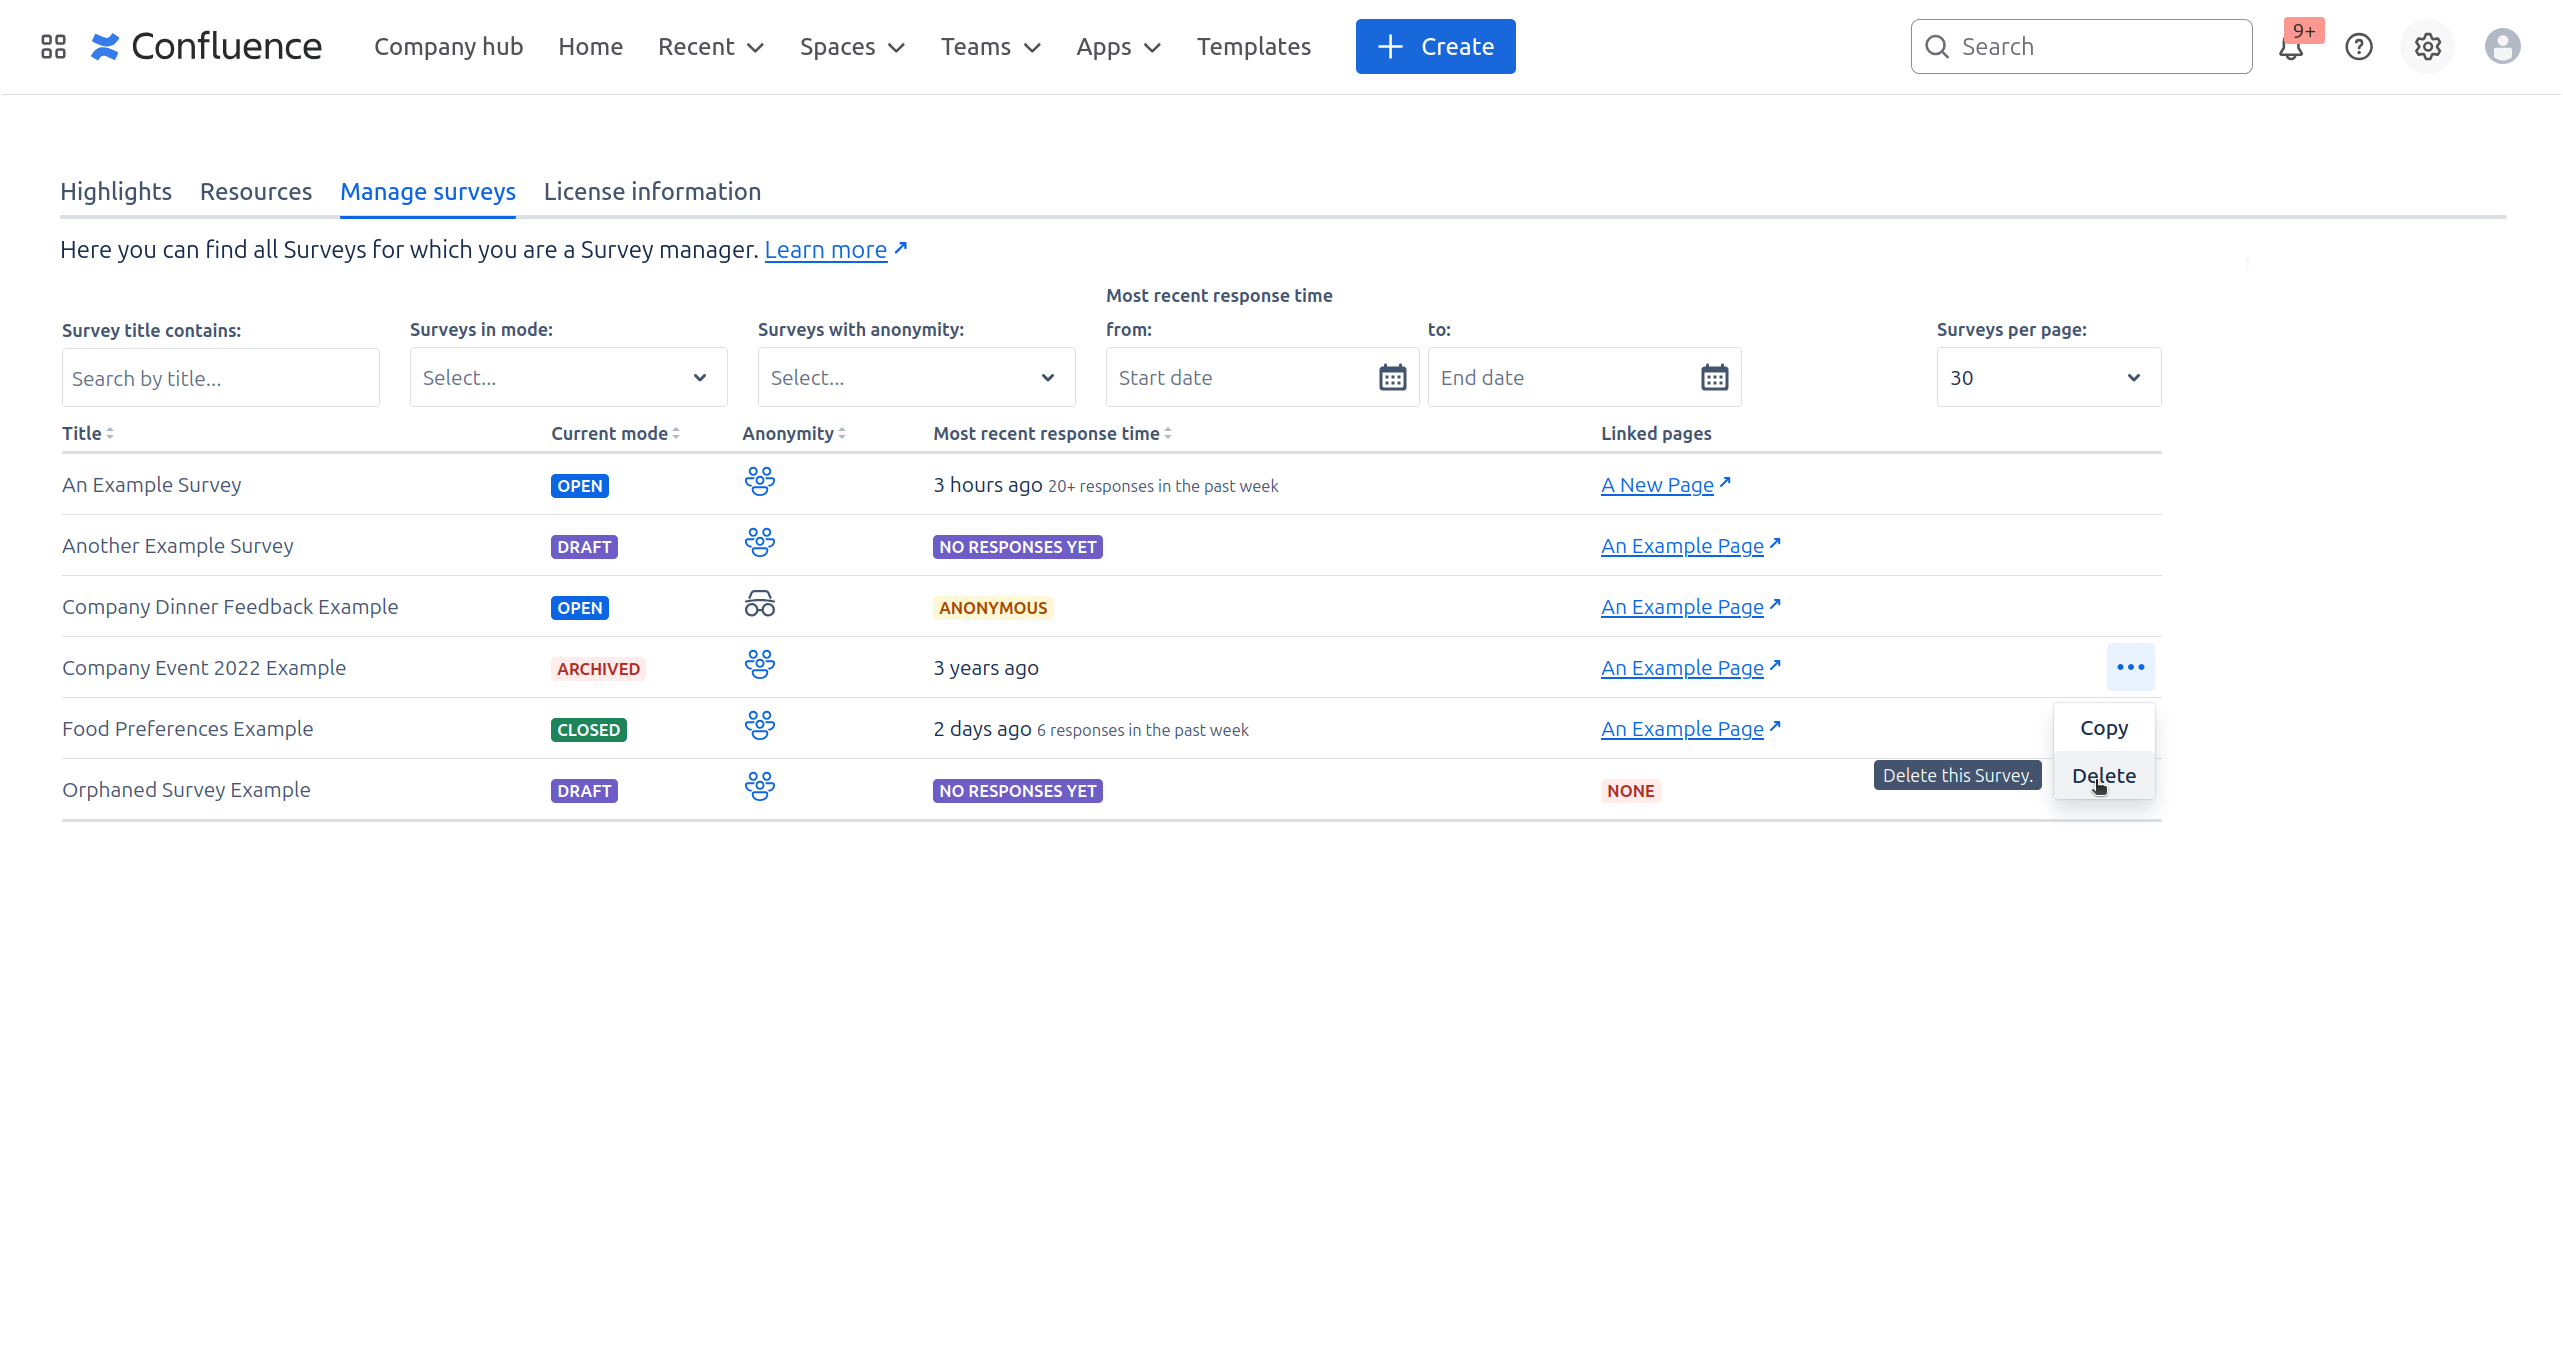Open the help question mark icon
This screenshot has height=1352, width=2563.
pos(2359,47)
